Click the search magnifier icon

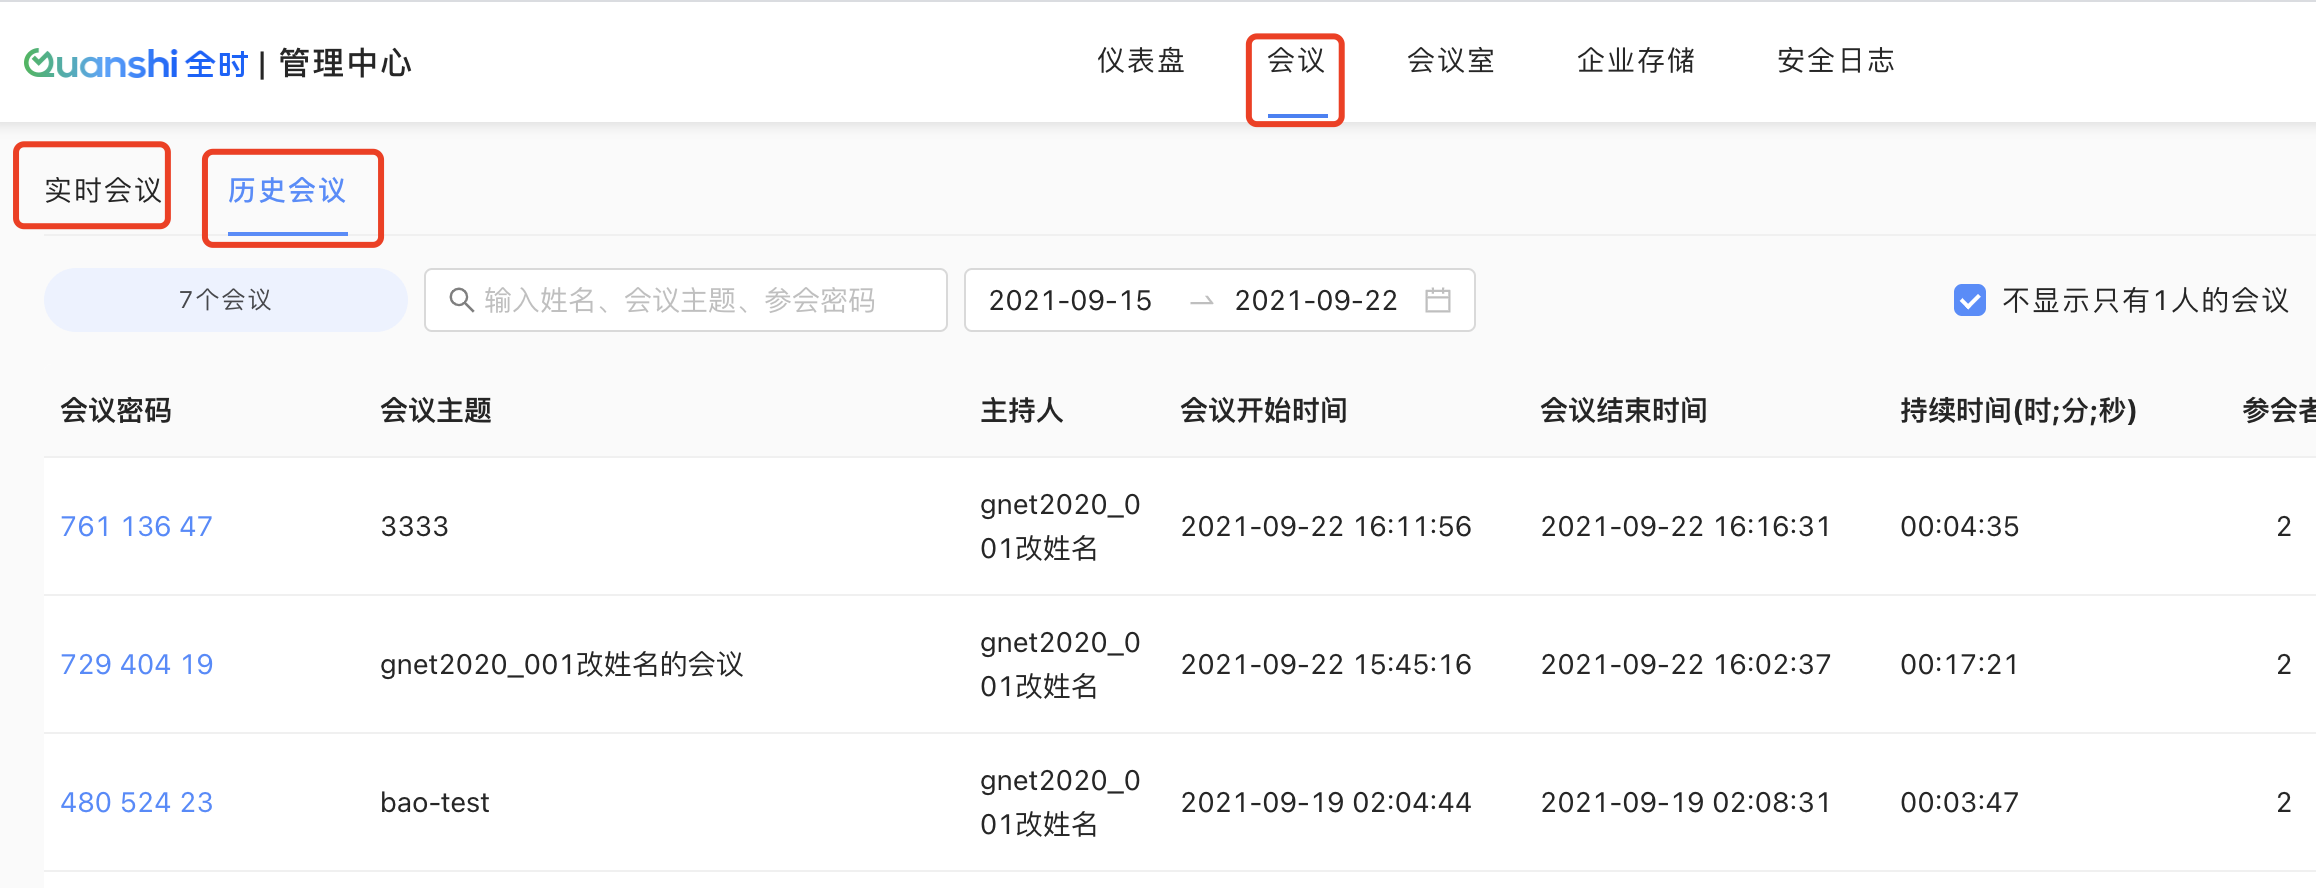click(x=460, y=300)
